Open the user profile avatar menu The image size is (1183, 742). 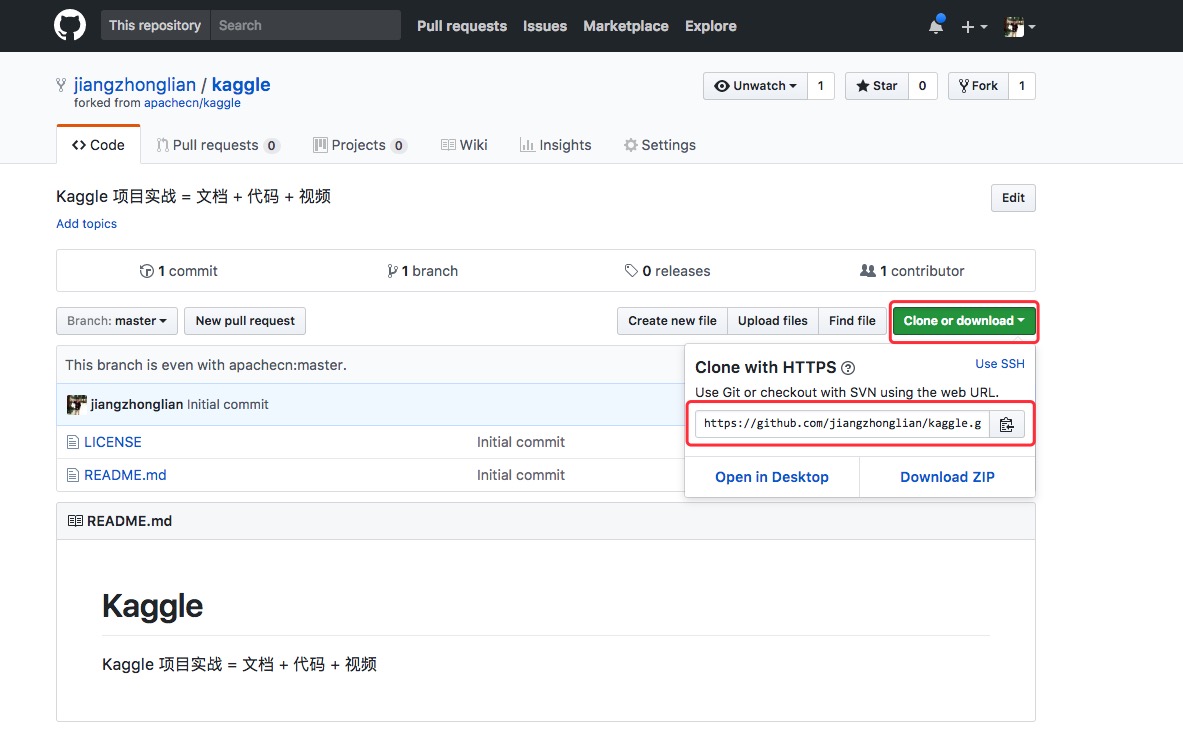tap(1019, 27)
